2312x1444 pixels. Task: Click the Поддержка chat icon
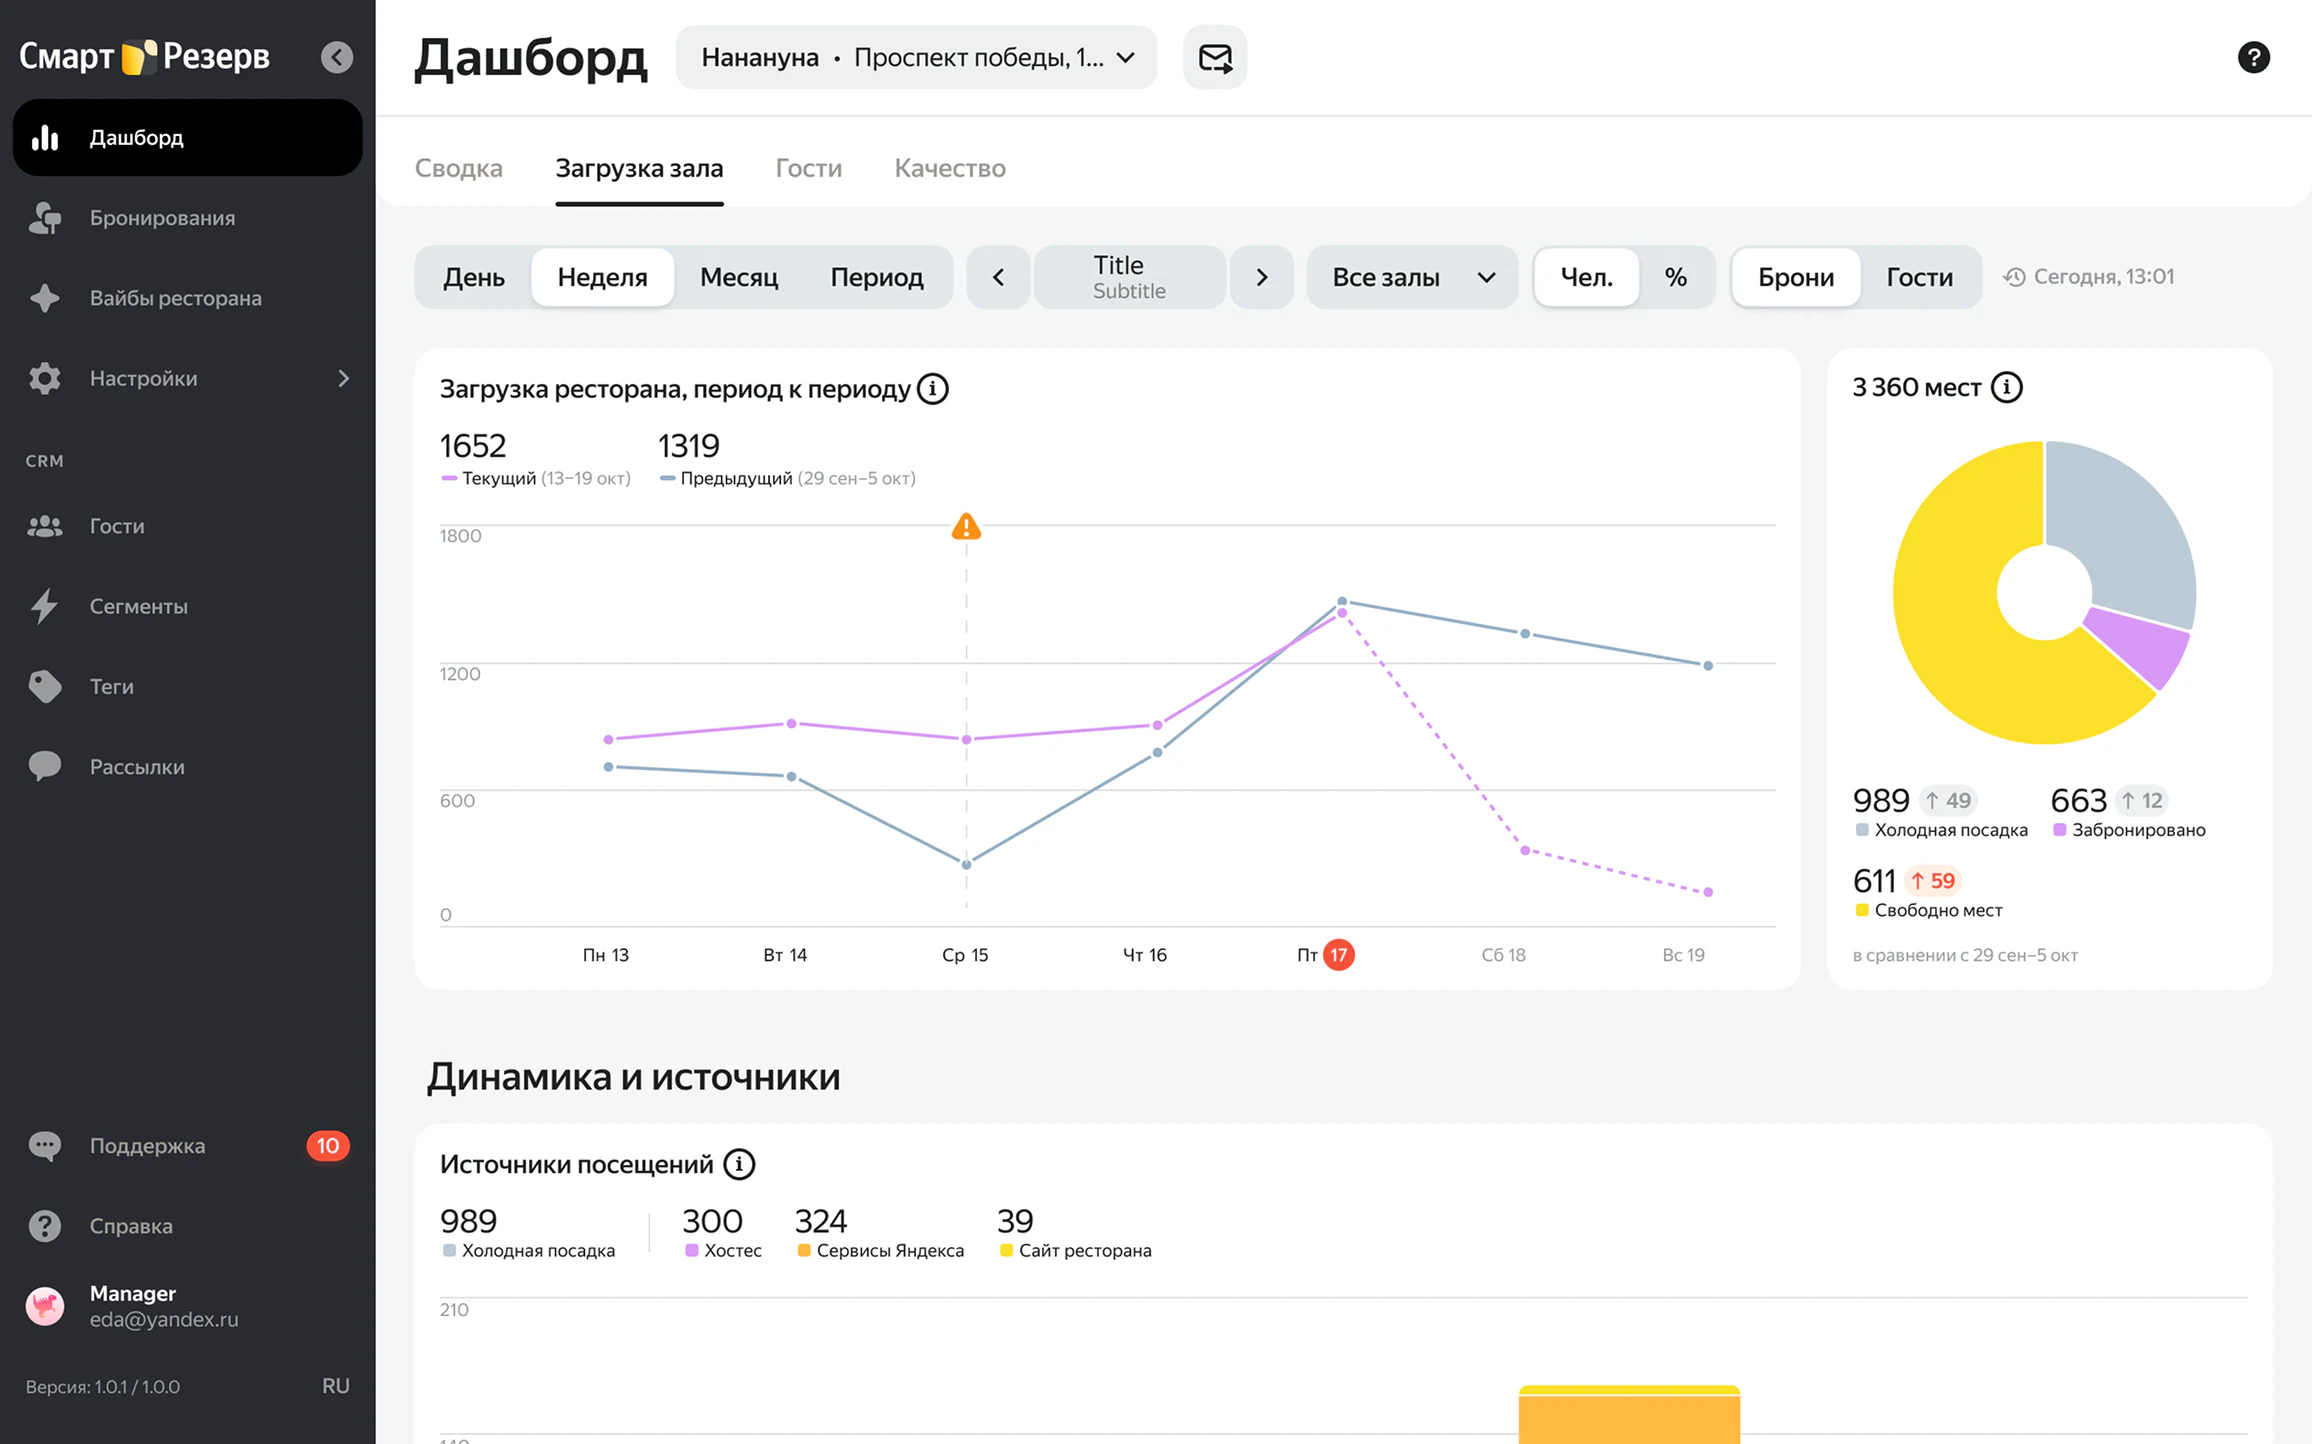coord(45,1145)
